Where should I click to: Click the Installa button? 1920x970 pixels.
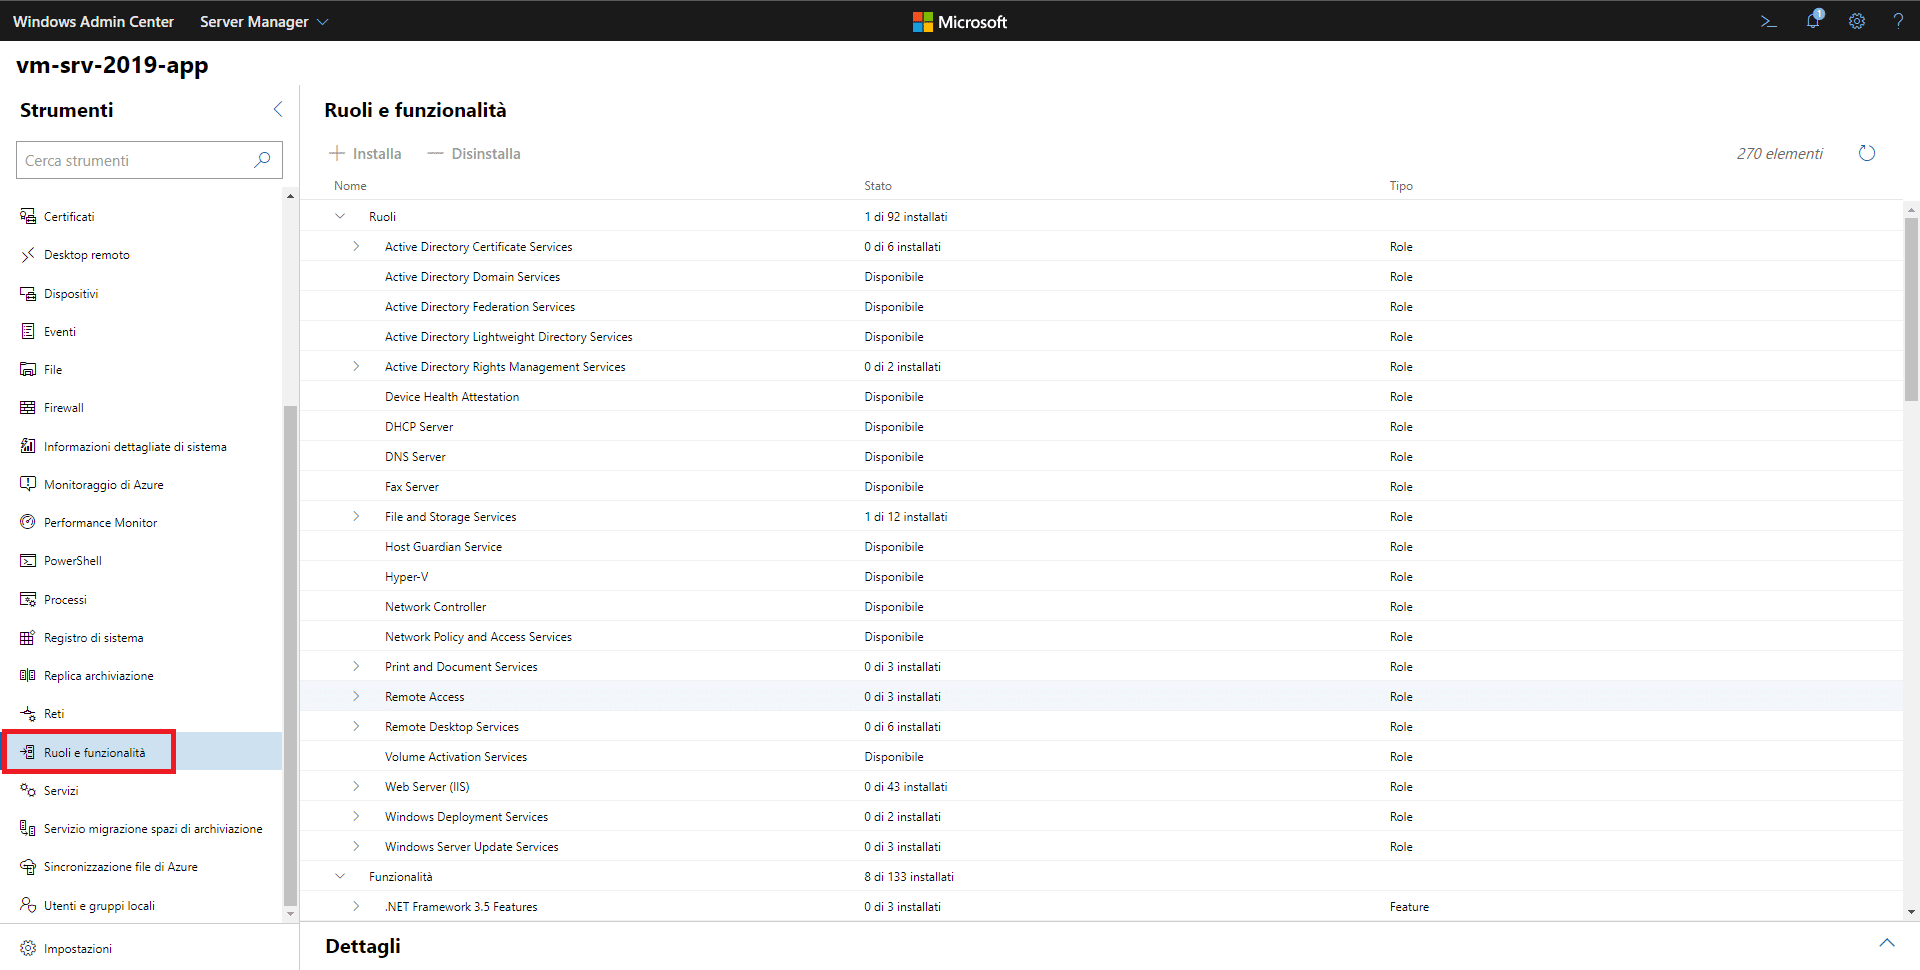(x=365, y=153)
